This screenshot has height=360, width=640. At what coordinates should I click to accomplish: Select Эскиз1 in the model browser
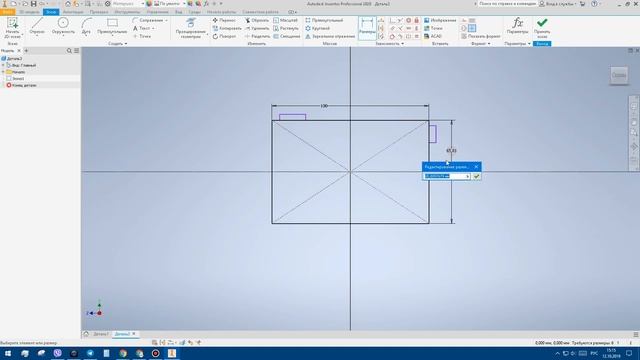pyautogui.click(x=18, y=78)
